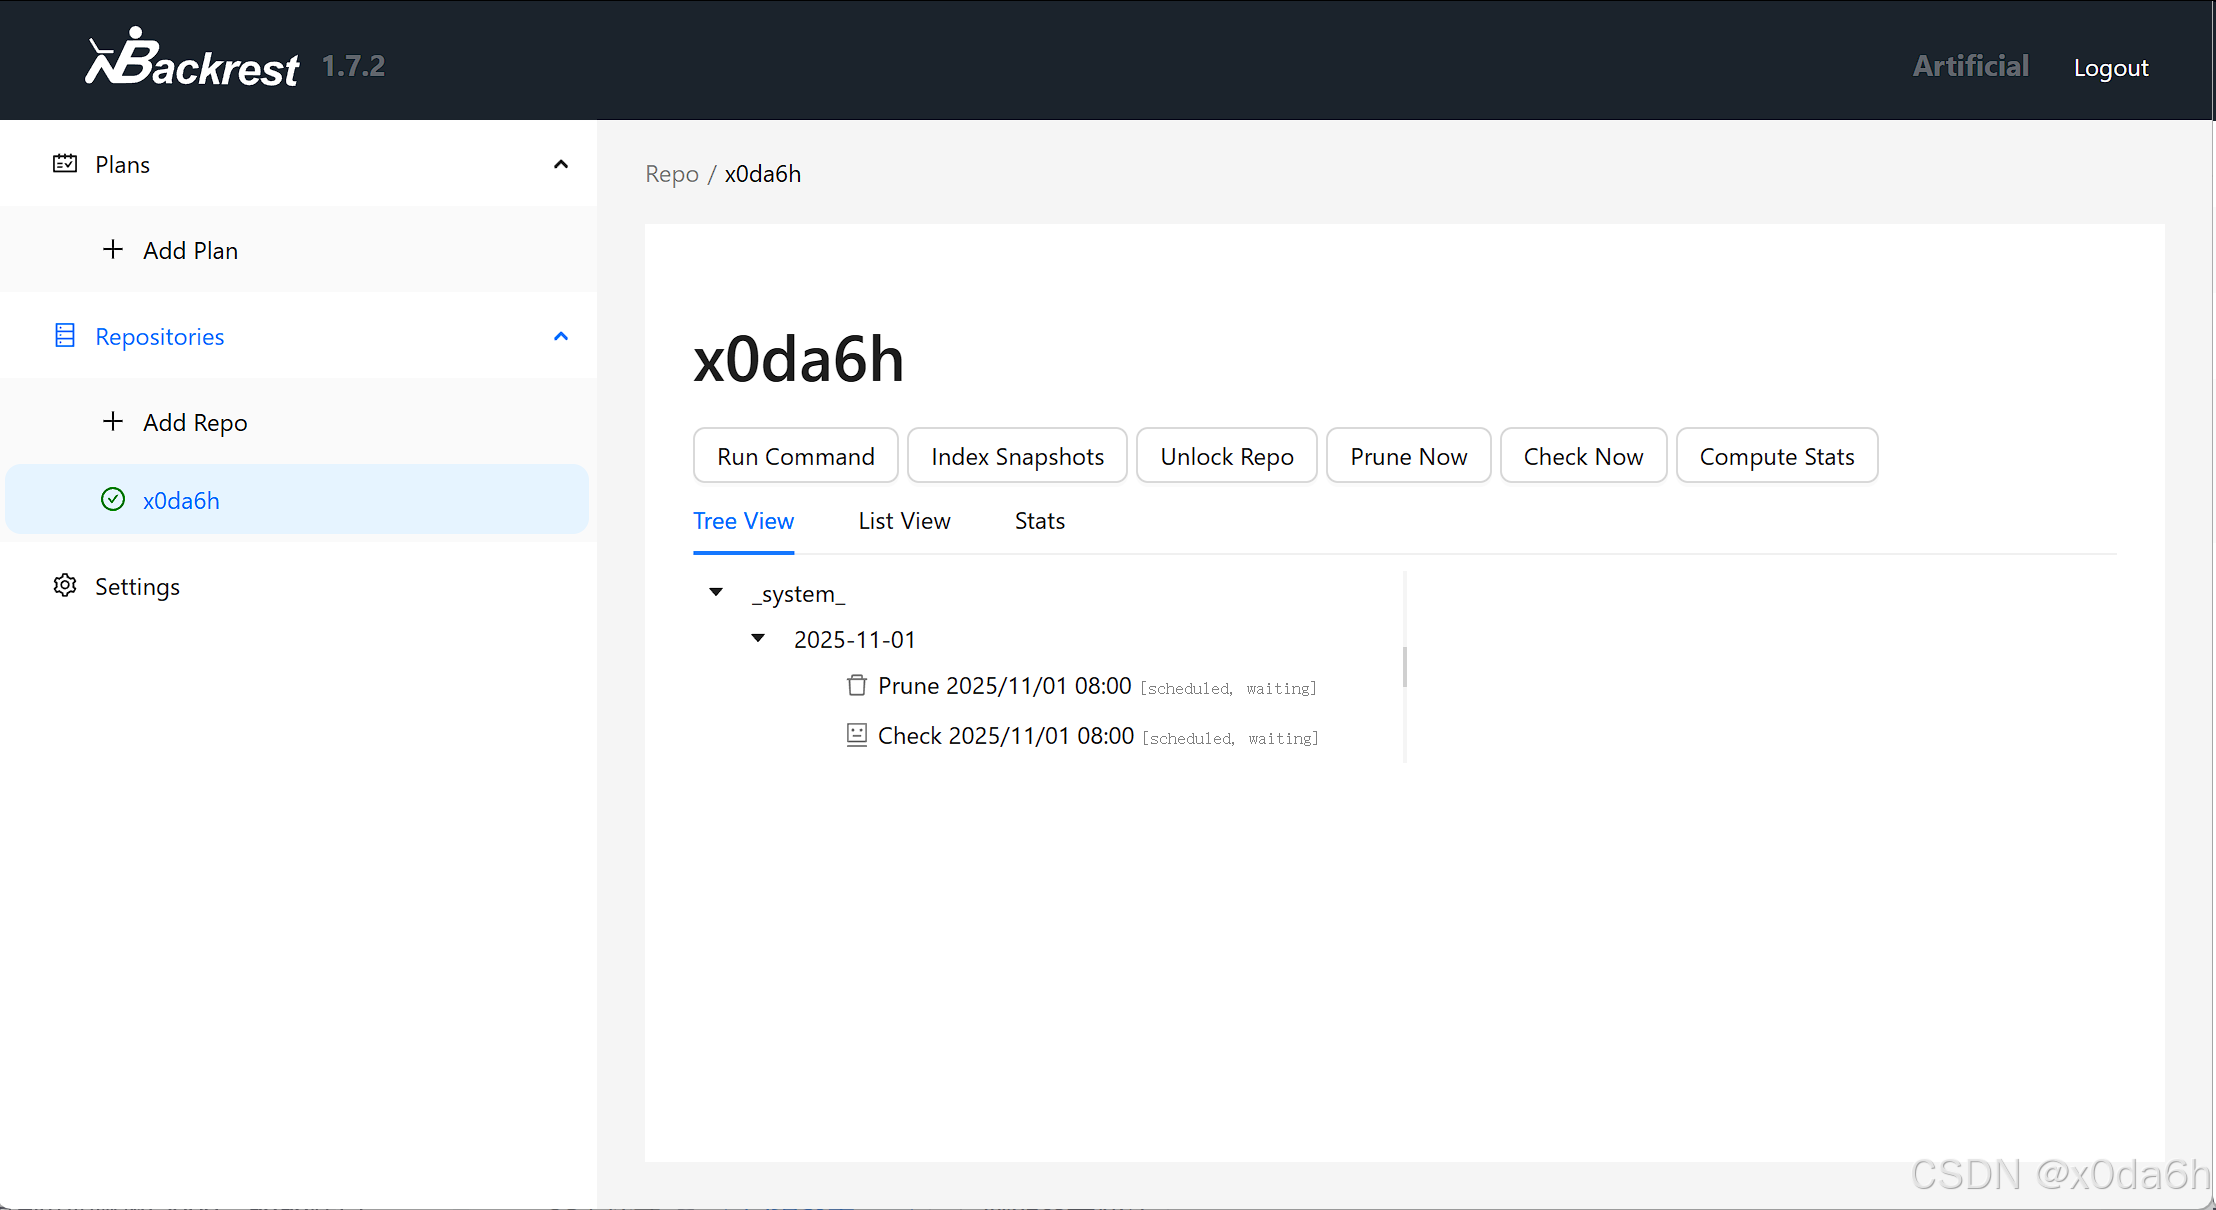Click Logout in the header

tap(2110, 68)
